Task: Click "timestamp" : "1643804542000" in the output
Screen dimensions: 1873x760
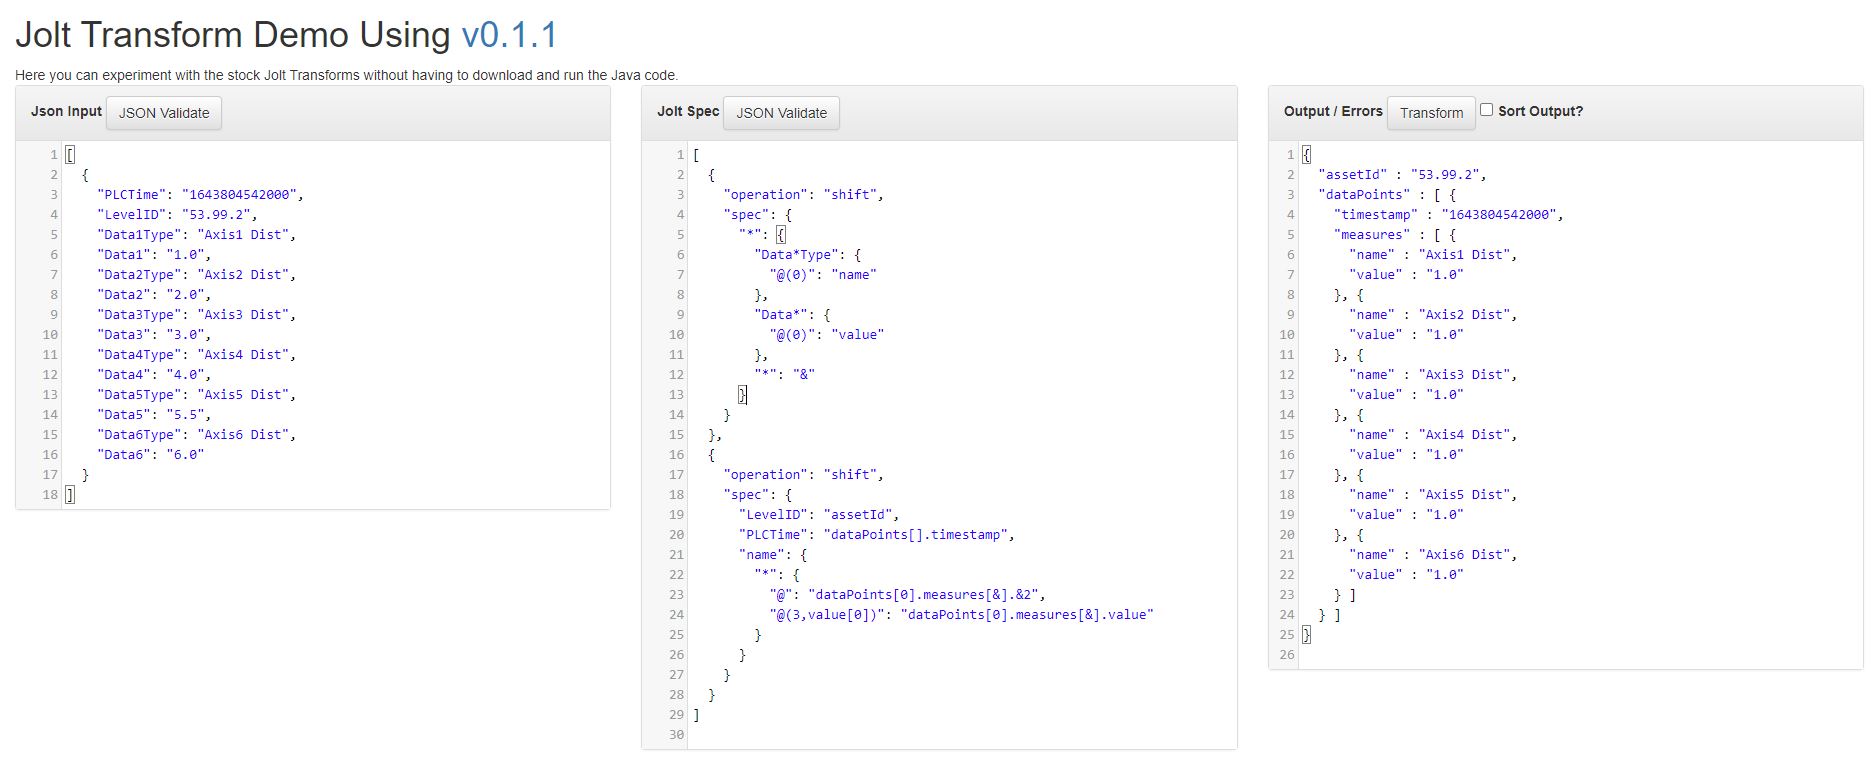Action: (x=1448, y=215)
